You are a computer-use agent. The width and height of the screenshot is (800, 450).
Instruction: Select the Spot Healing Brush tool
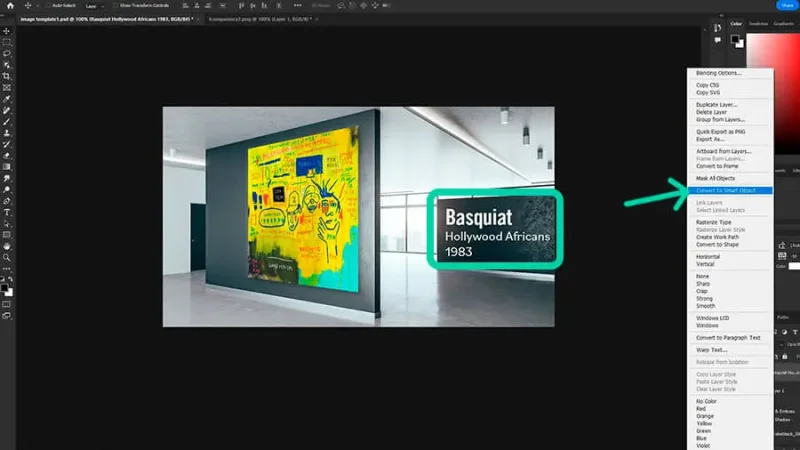(x=7, y=110)
